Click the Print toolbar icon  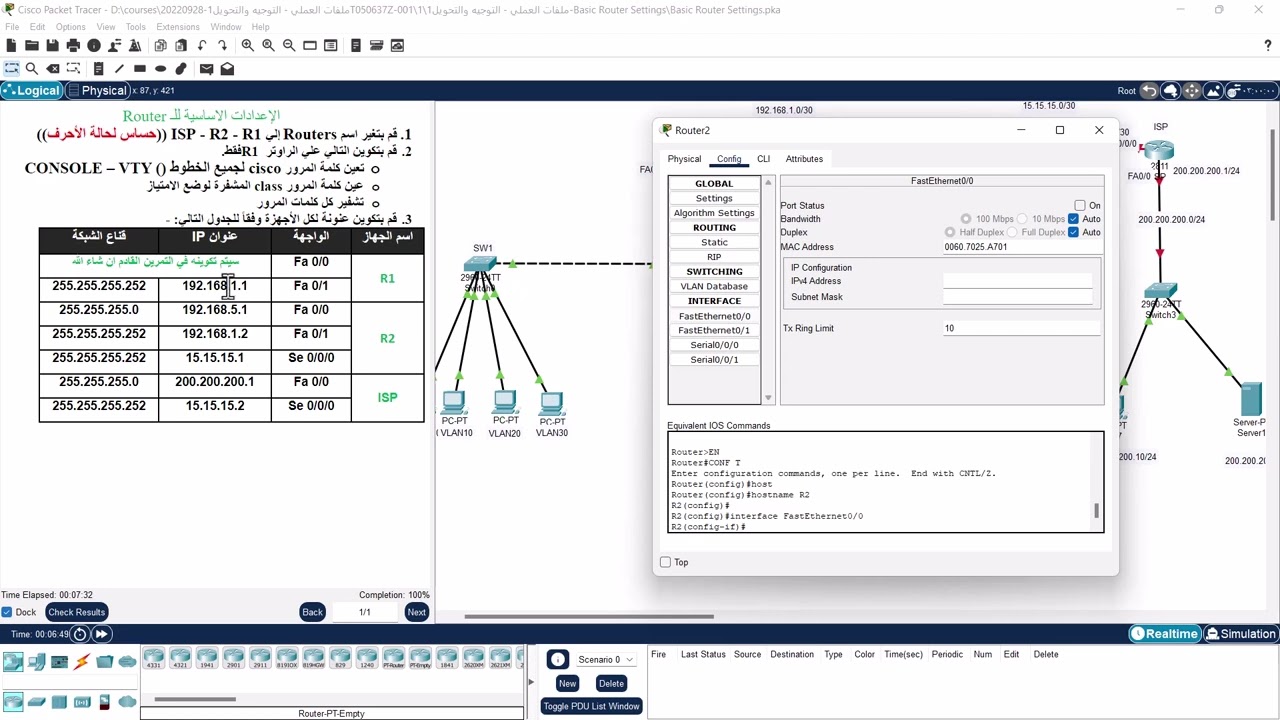coord(73,45)
